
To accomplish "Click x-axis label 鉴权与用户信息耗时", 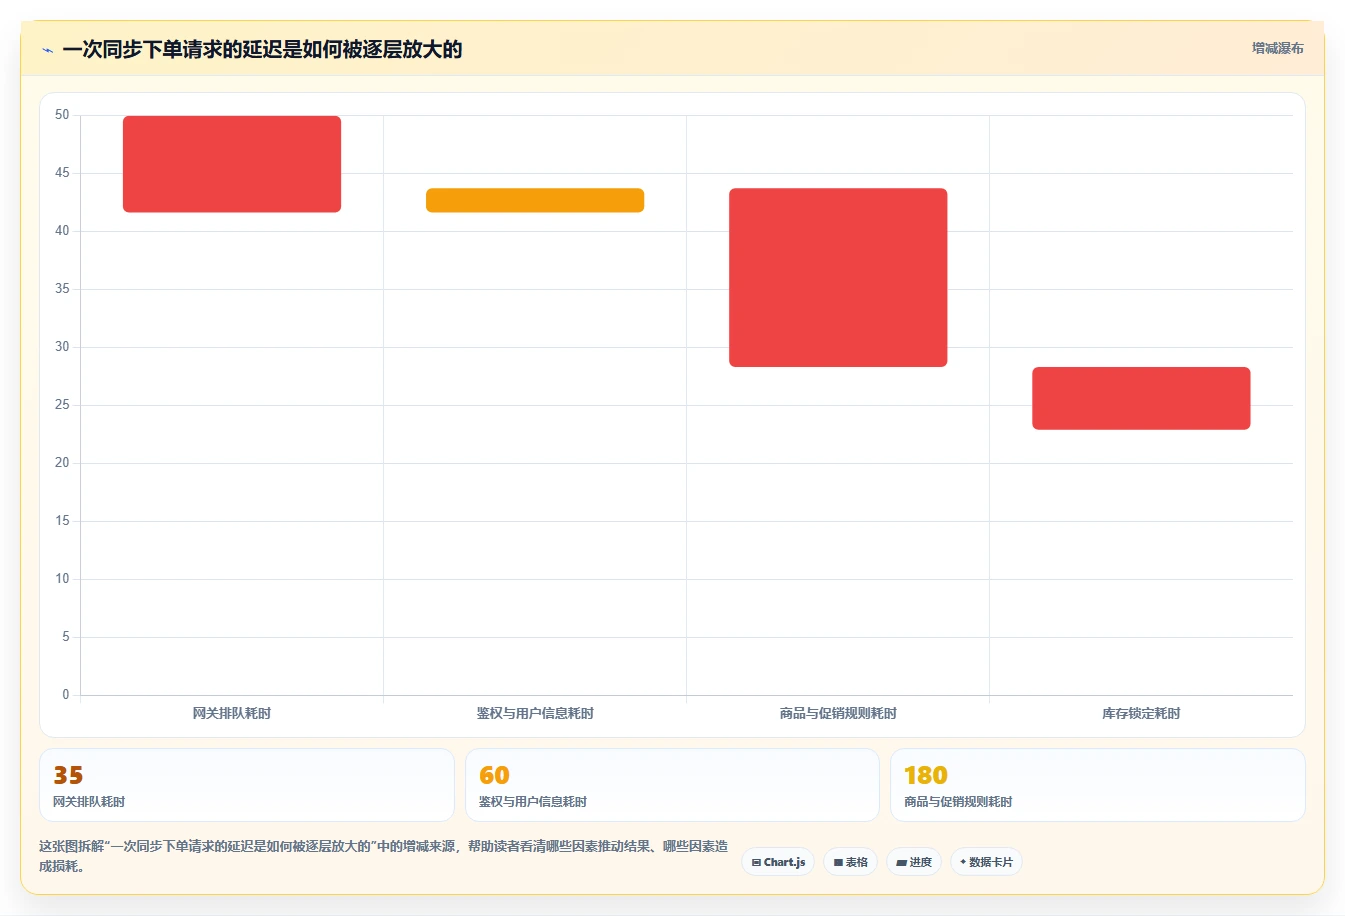I will 535,713.
